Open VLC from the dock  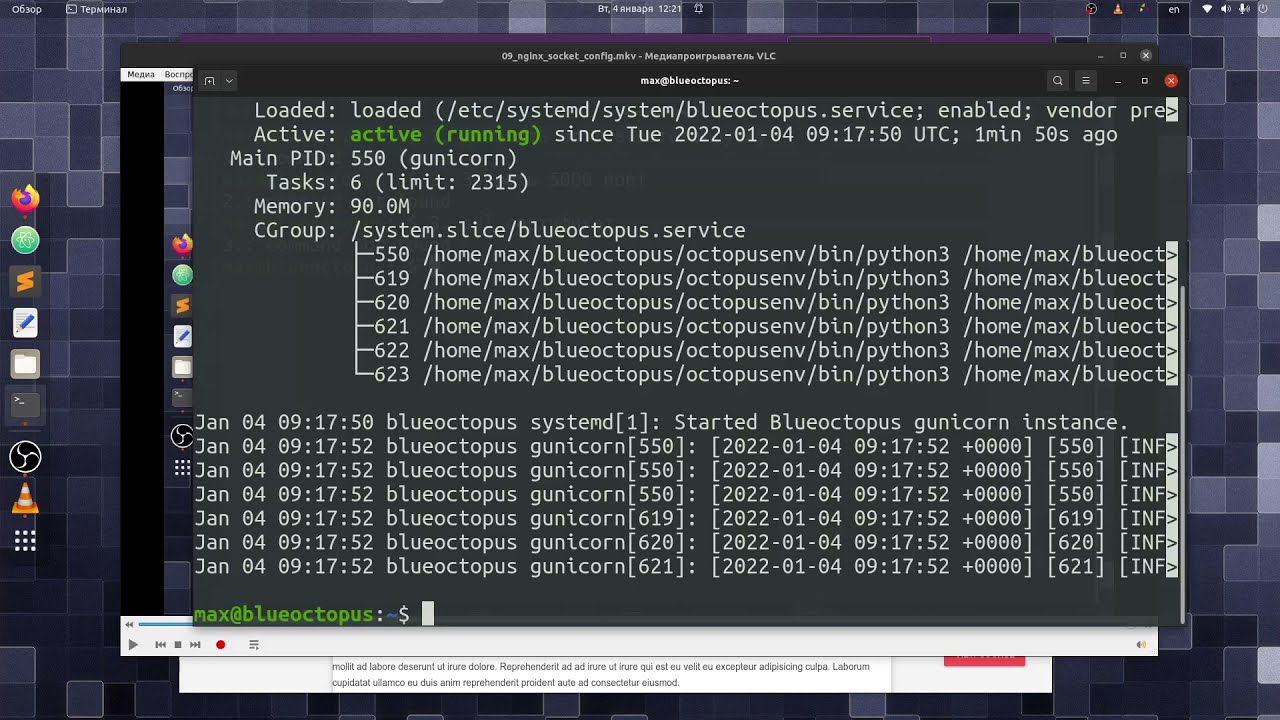pyautogui.click(x=25, y=499)
